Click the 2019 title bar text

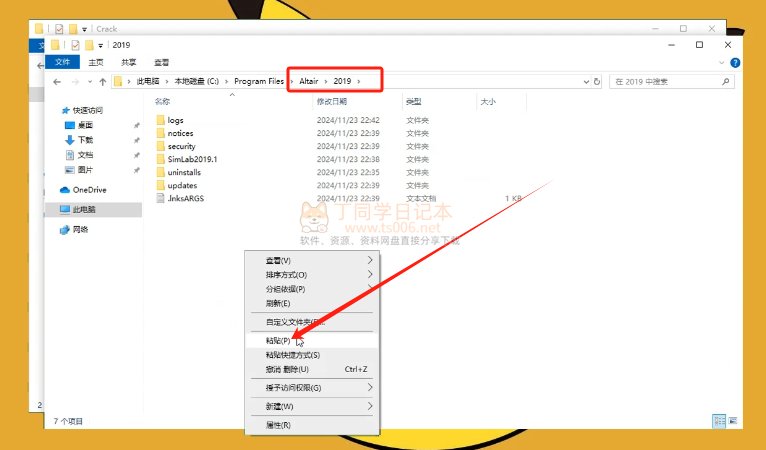click(x=121, y=45)
